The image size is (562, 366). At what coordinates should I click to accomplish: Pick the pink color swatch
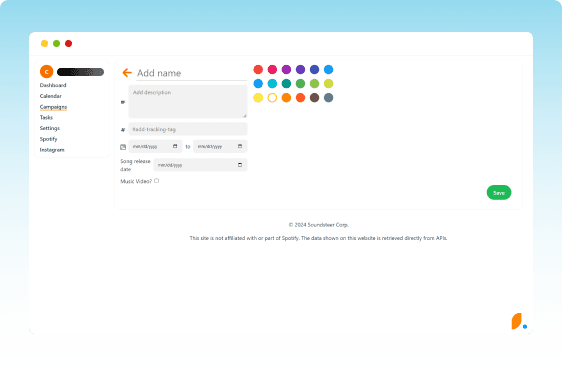[x=272, y=69]
